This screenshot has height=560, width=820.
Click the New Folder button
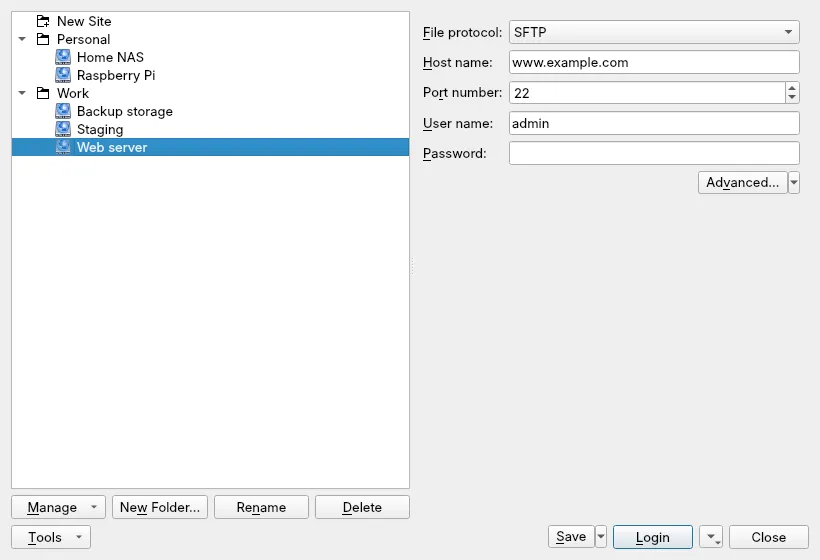tap(160, 507)
